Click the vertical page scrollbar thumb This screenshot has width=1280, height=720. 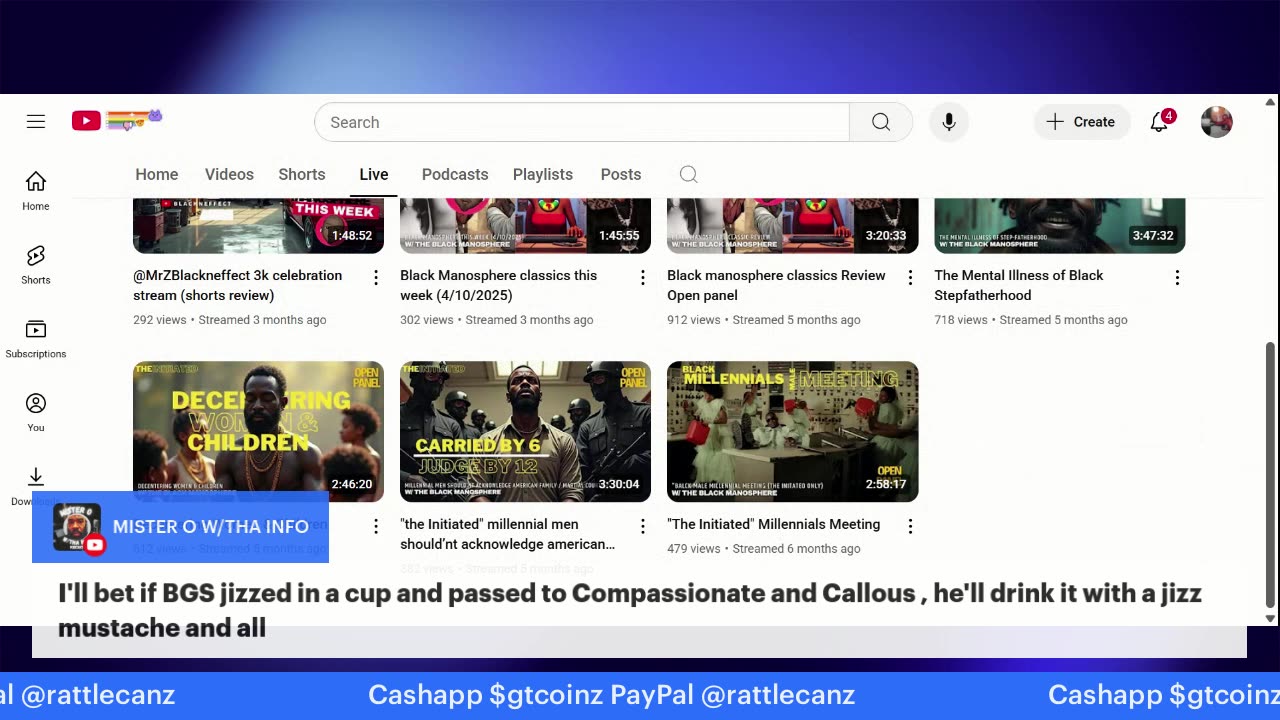[x=1271, y=475]
